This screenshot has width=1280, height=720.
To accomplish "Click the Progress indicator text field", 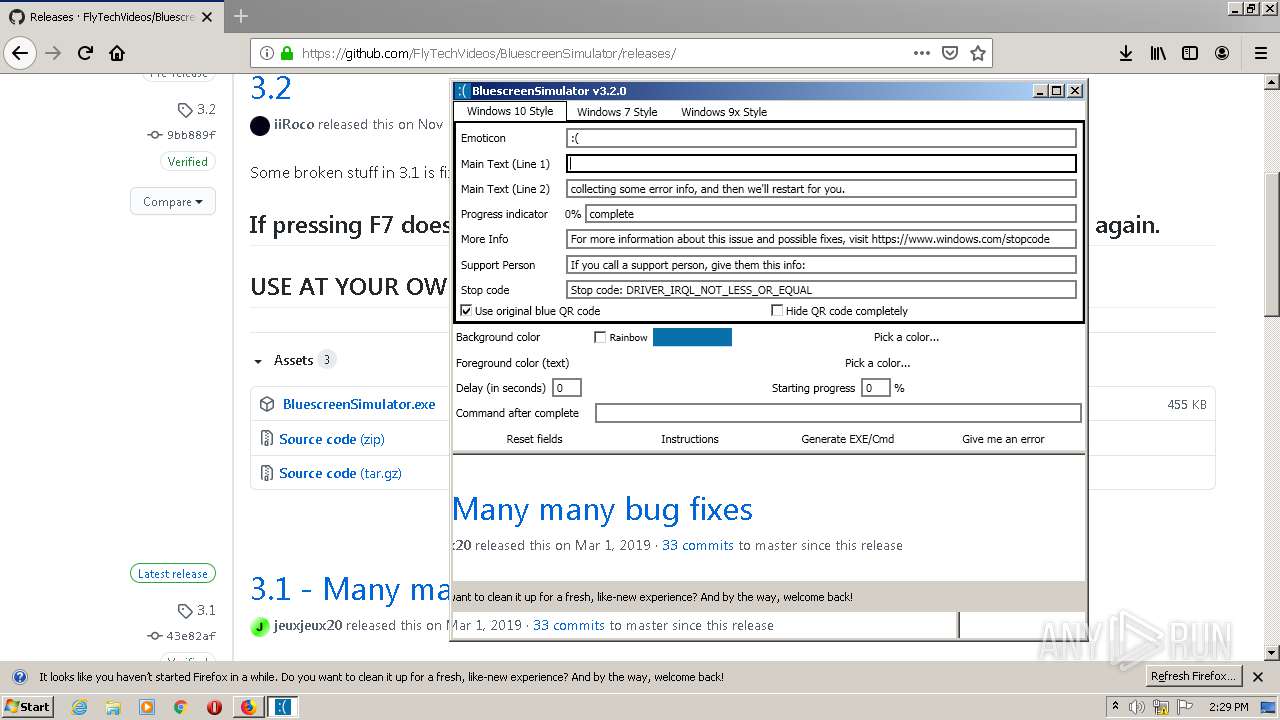I will (x=831, y=213).
